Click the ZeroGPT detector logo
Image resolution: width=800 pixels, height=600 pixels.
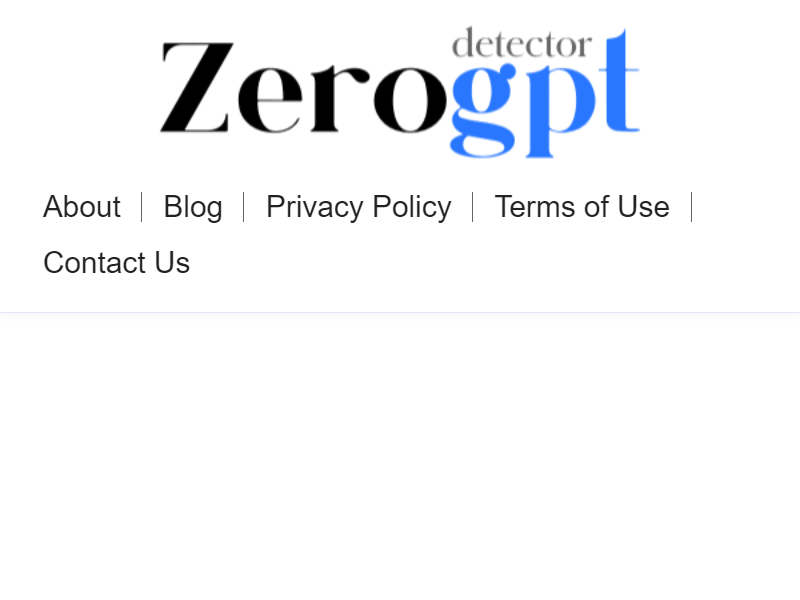click(399, 92)
